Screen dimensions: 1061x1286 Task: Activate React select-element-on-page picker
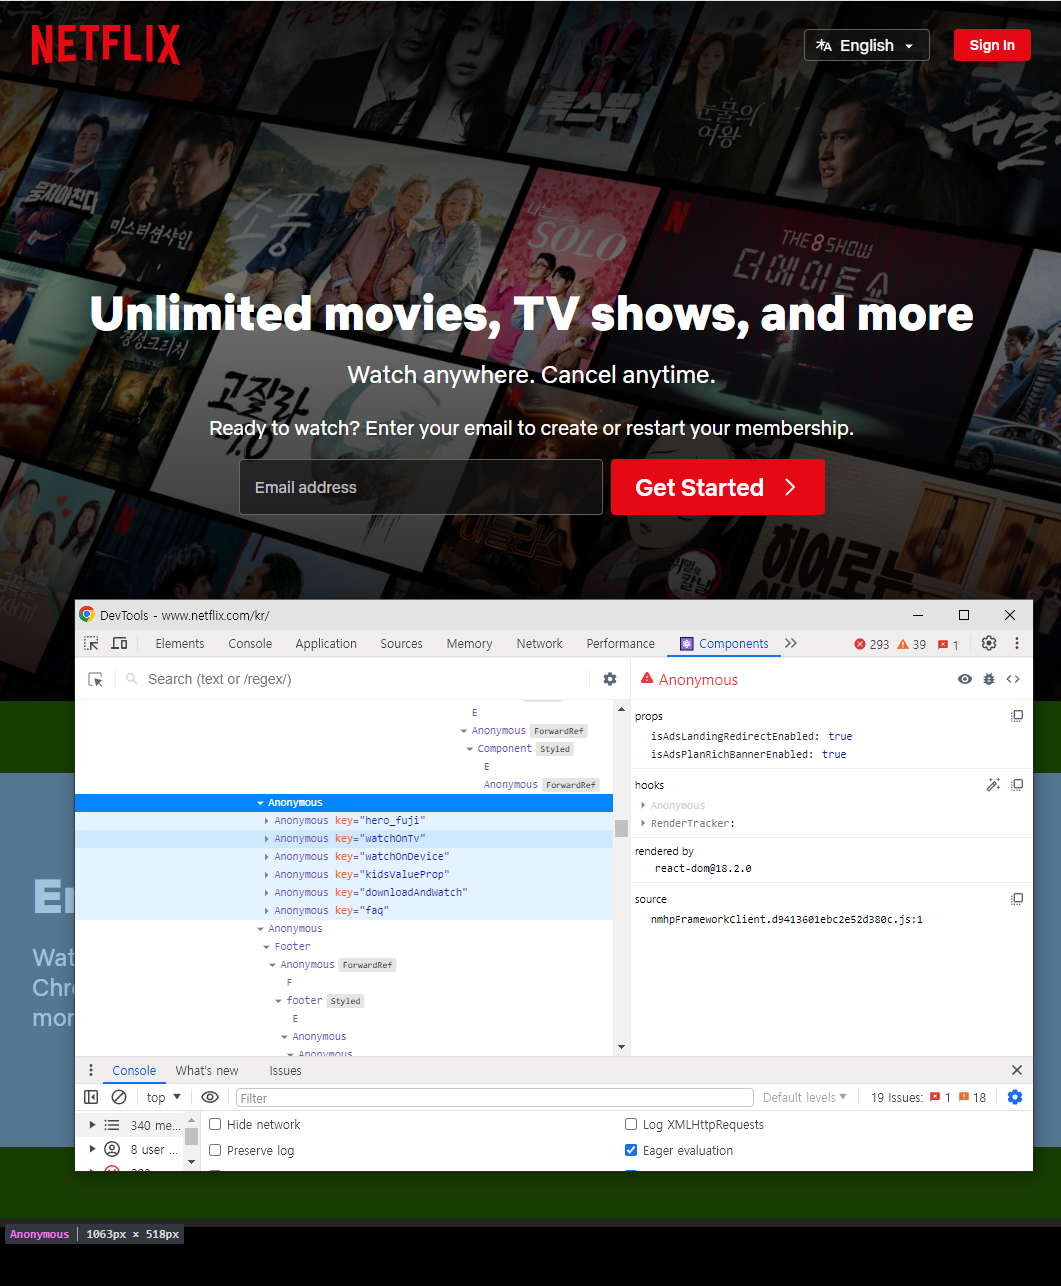coord(96,680)
